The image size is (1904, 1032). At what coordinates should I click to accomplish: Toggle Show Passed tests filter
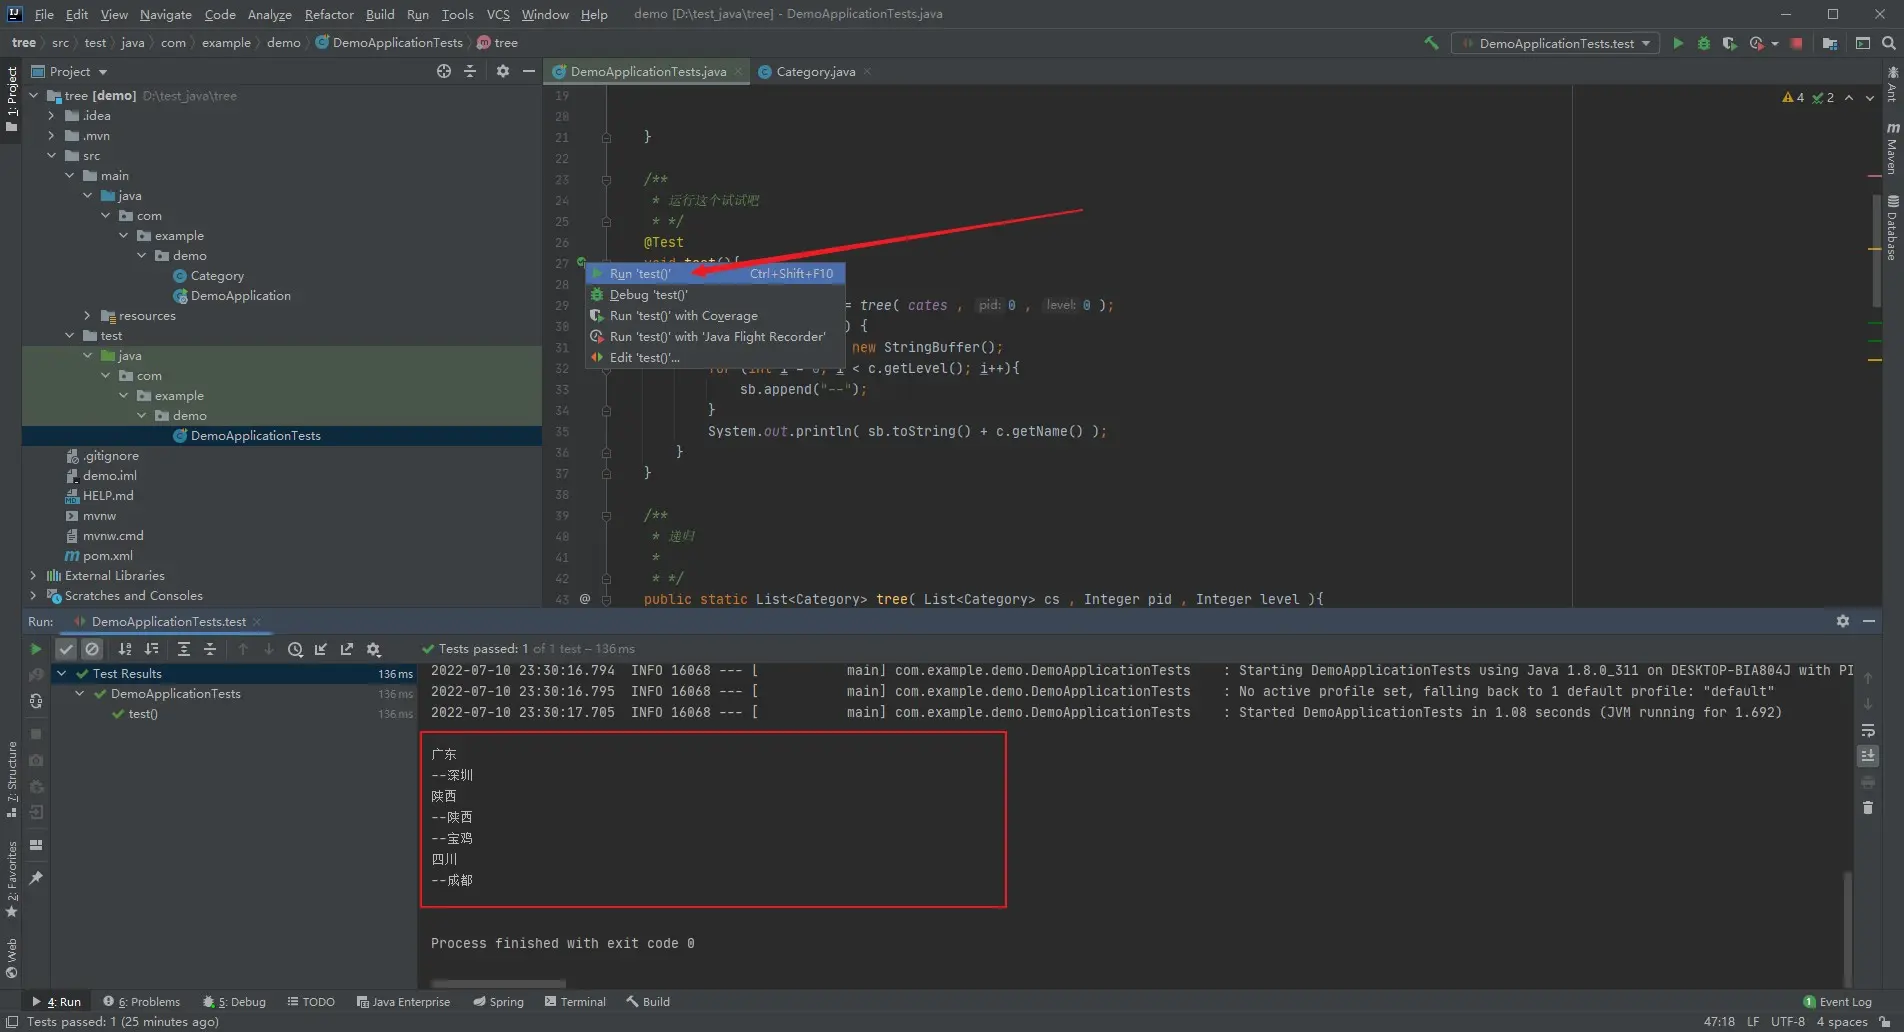click(66, 649)
